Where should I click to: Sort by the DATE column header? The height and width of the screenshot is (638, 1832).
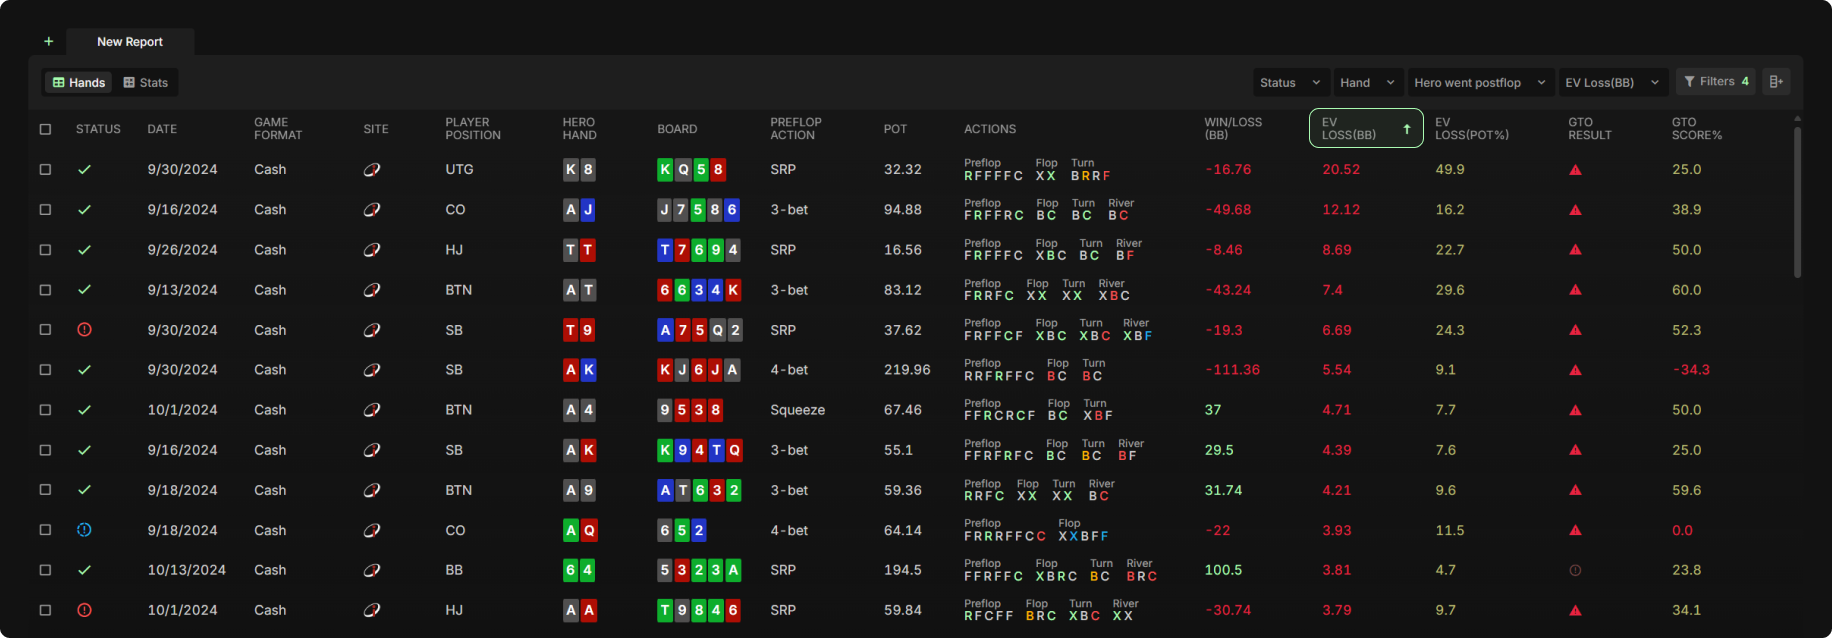point(162,129)
